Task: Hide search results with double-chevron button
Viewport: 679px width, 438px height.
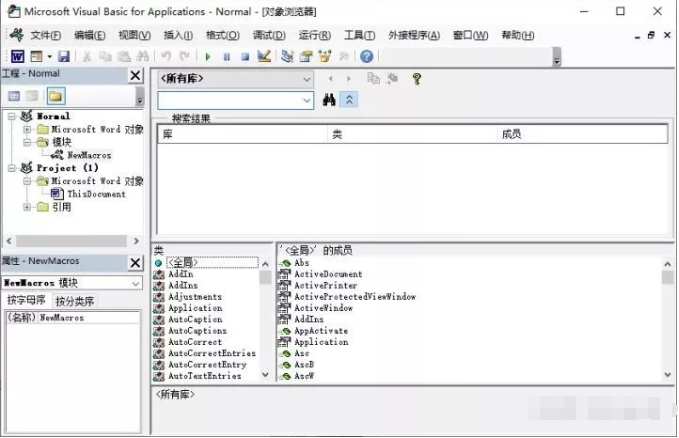Action: pos(349,100)
